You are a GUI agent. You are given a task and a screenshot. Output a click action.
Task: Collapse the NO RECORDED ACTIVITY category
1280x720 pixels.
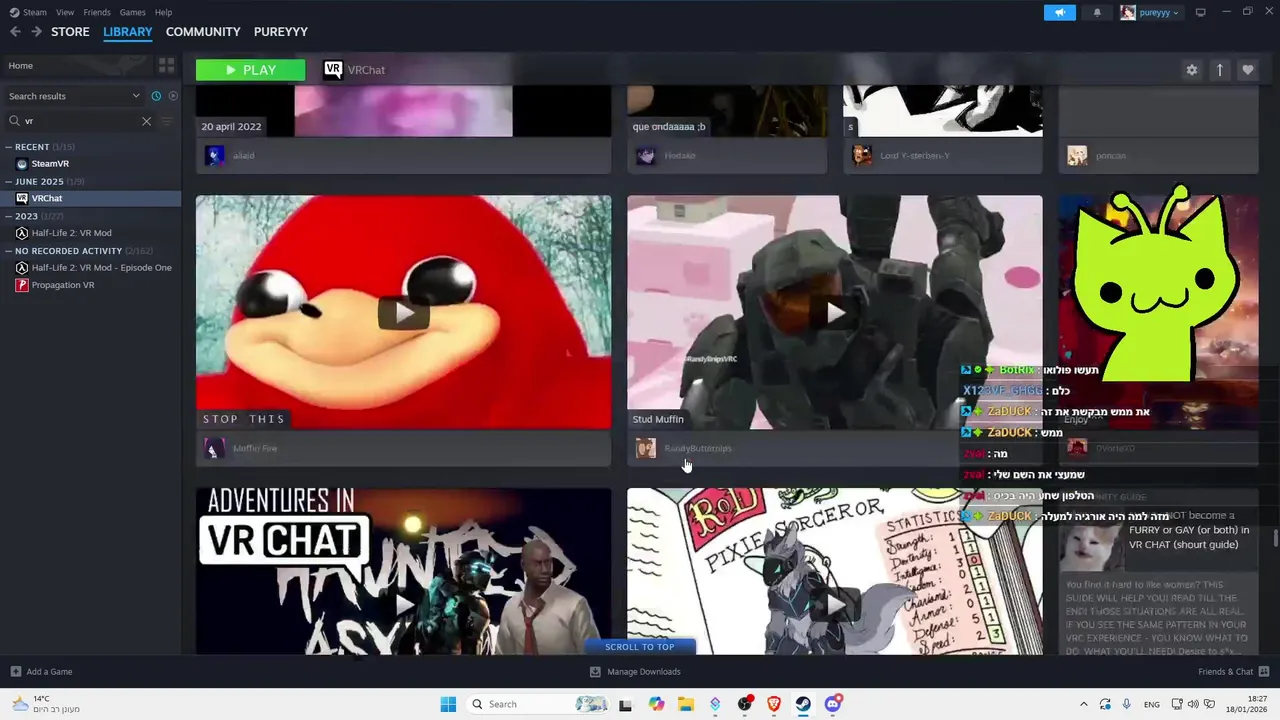[8, 251]
